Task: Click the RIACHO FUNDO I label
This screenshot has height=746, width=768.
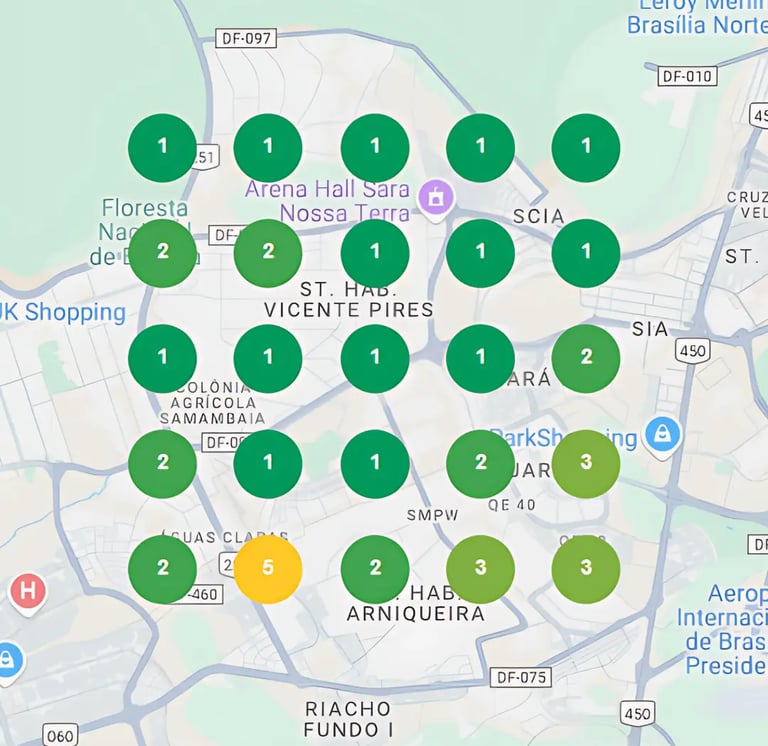Action: (348, 719)
